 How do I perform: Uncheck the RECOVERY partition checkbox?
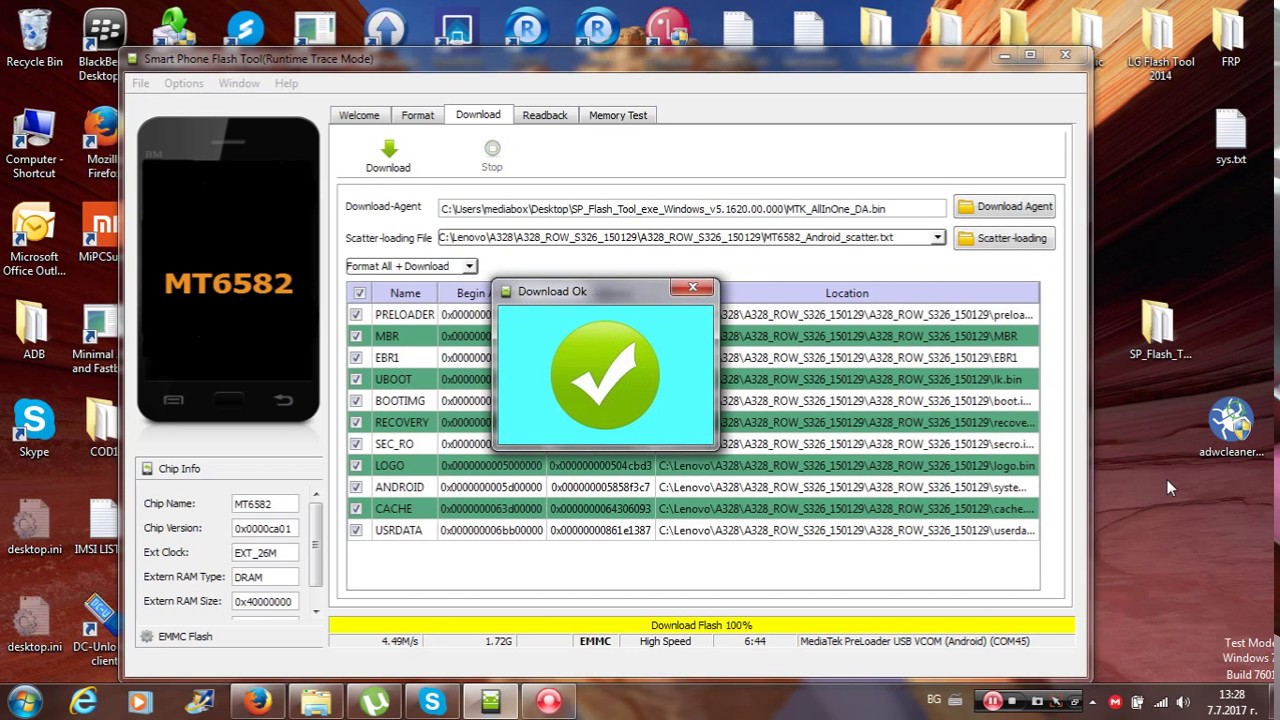pos(356,422)
